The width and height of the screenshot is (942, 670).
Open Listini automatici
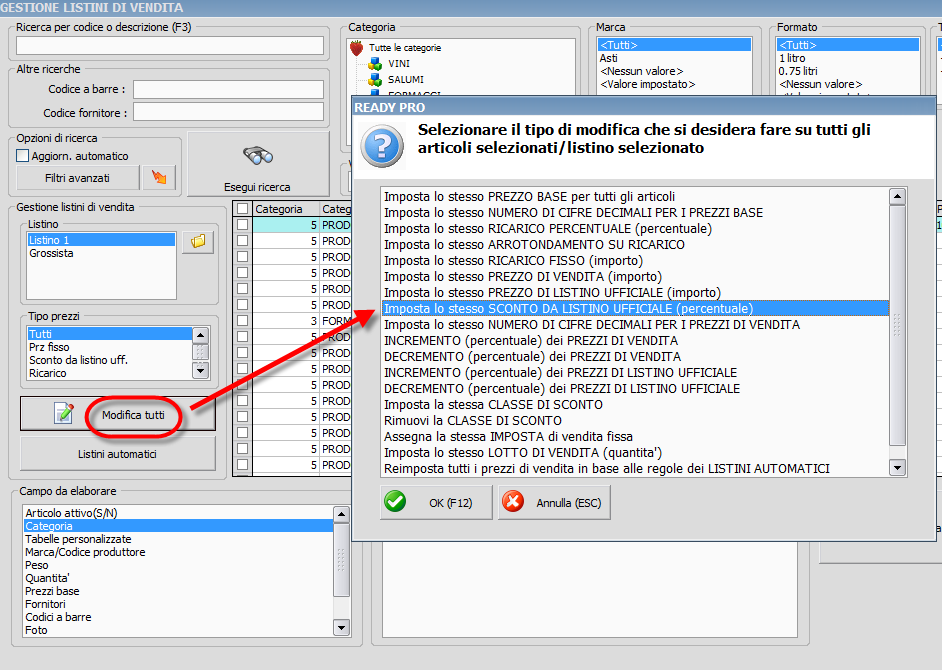coord(118,454)
